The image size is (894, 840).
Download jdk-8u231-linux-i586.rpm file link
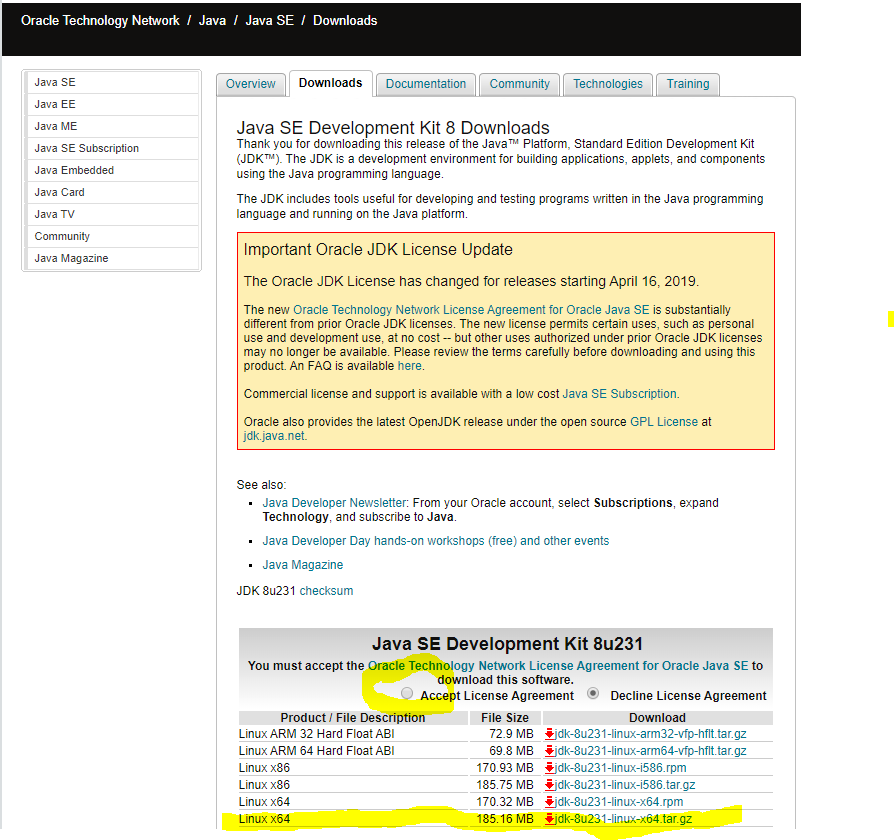point(621,768)
